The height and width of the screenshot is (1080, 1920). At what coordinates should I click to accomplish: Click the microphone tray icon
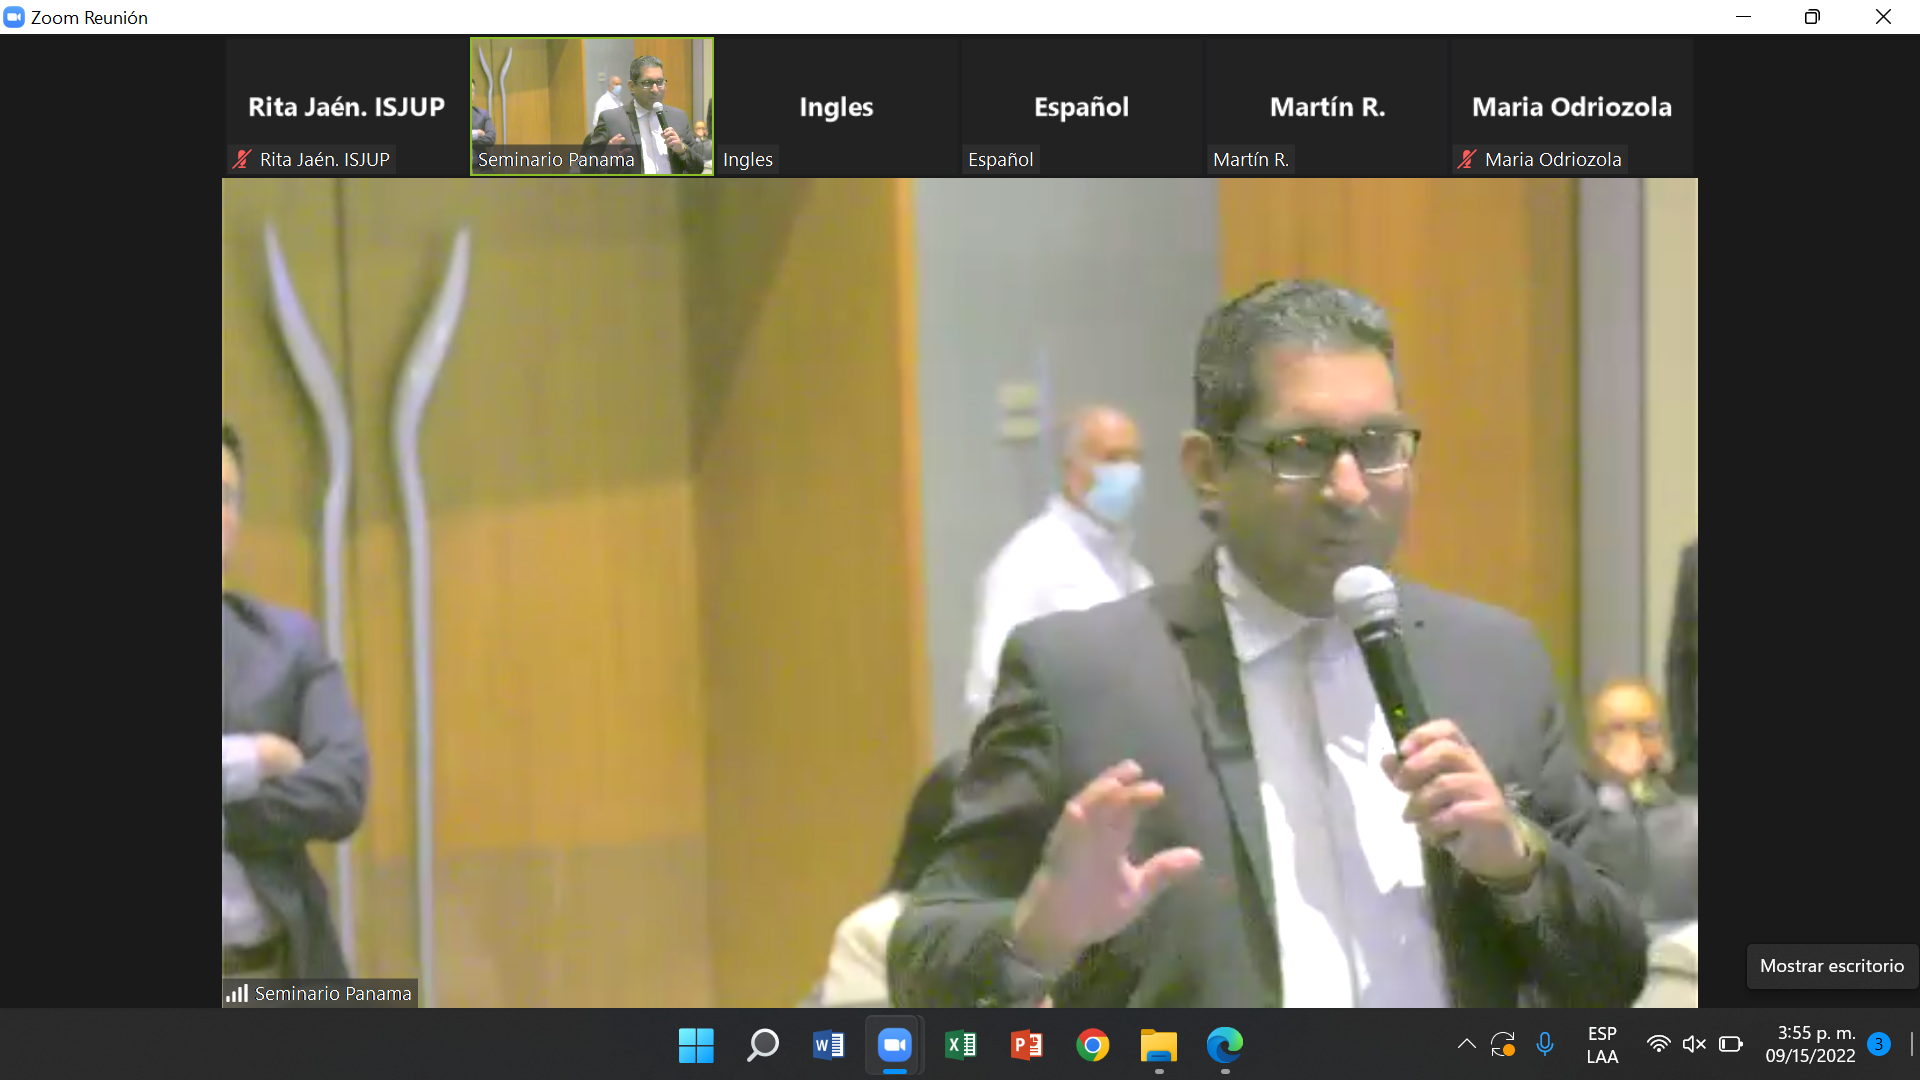pos(1545,1044)
